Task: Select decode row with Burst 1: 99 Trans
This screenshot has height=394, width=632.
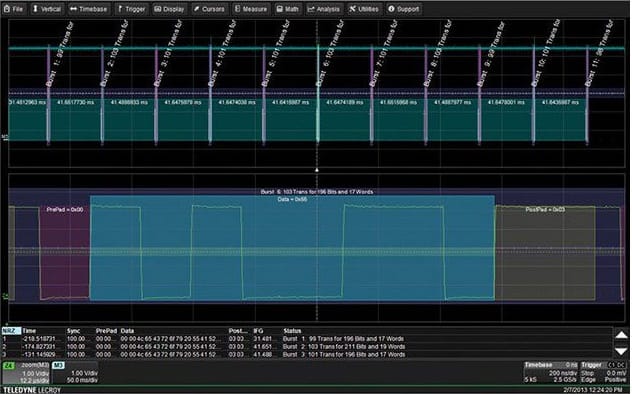Action: (x=306, y=339)
